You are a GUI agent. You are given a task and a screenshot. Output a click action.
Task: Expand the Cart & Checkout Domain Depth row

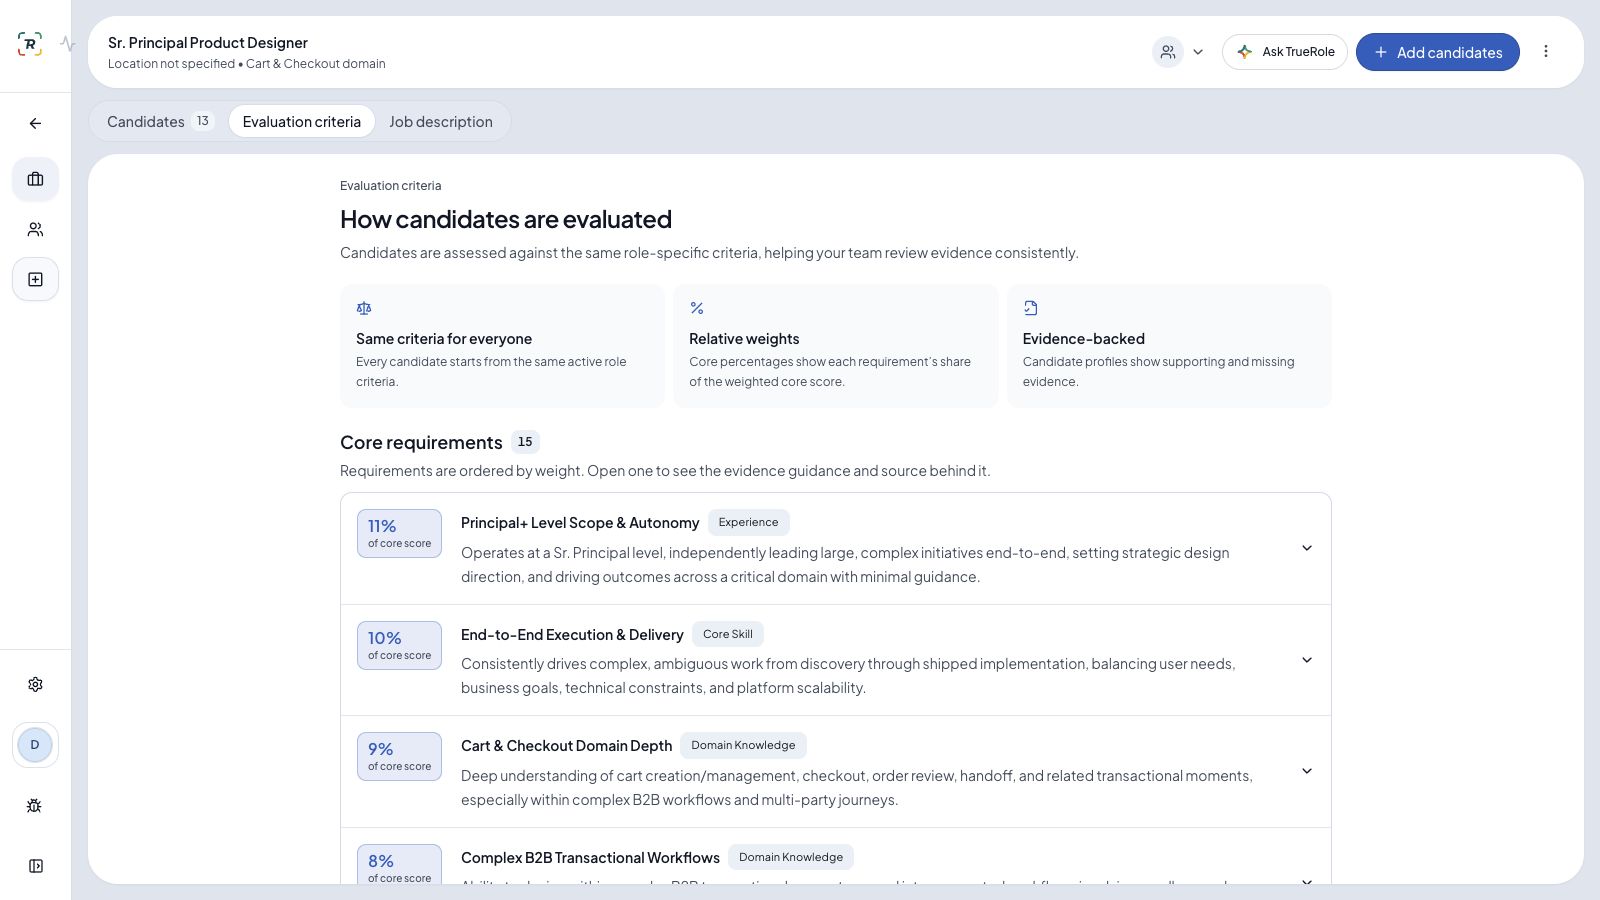coord(1306,771)
